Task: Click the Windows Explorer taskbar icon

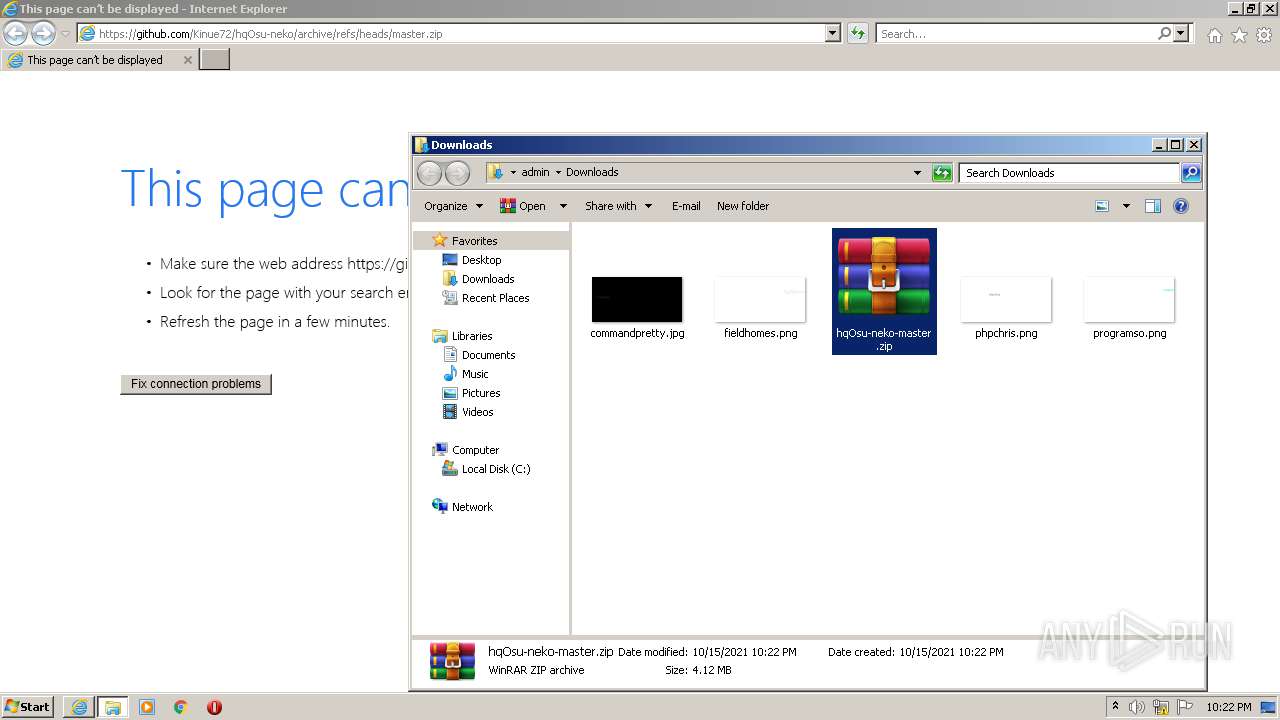Action: point(113,707)
